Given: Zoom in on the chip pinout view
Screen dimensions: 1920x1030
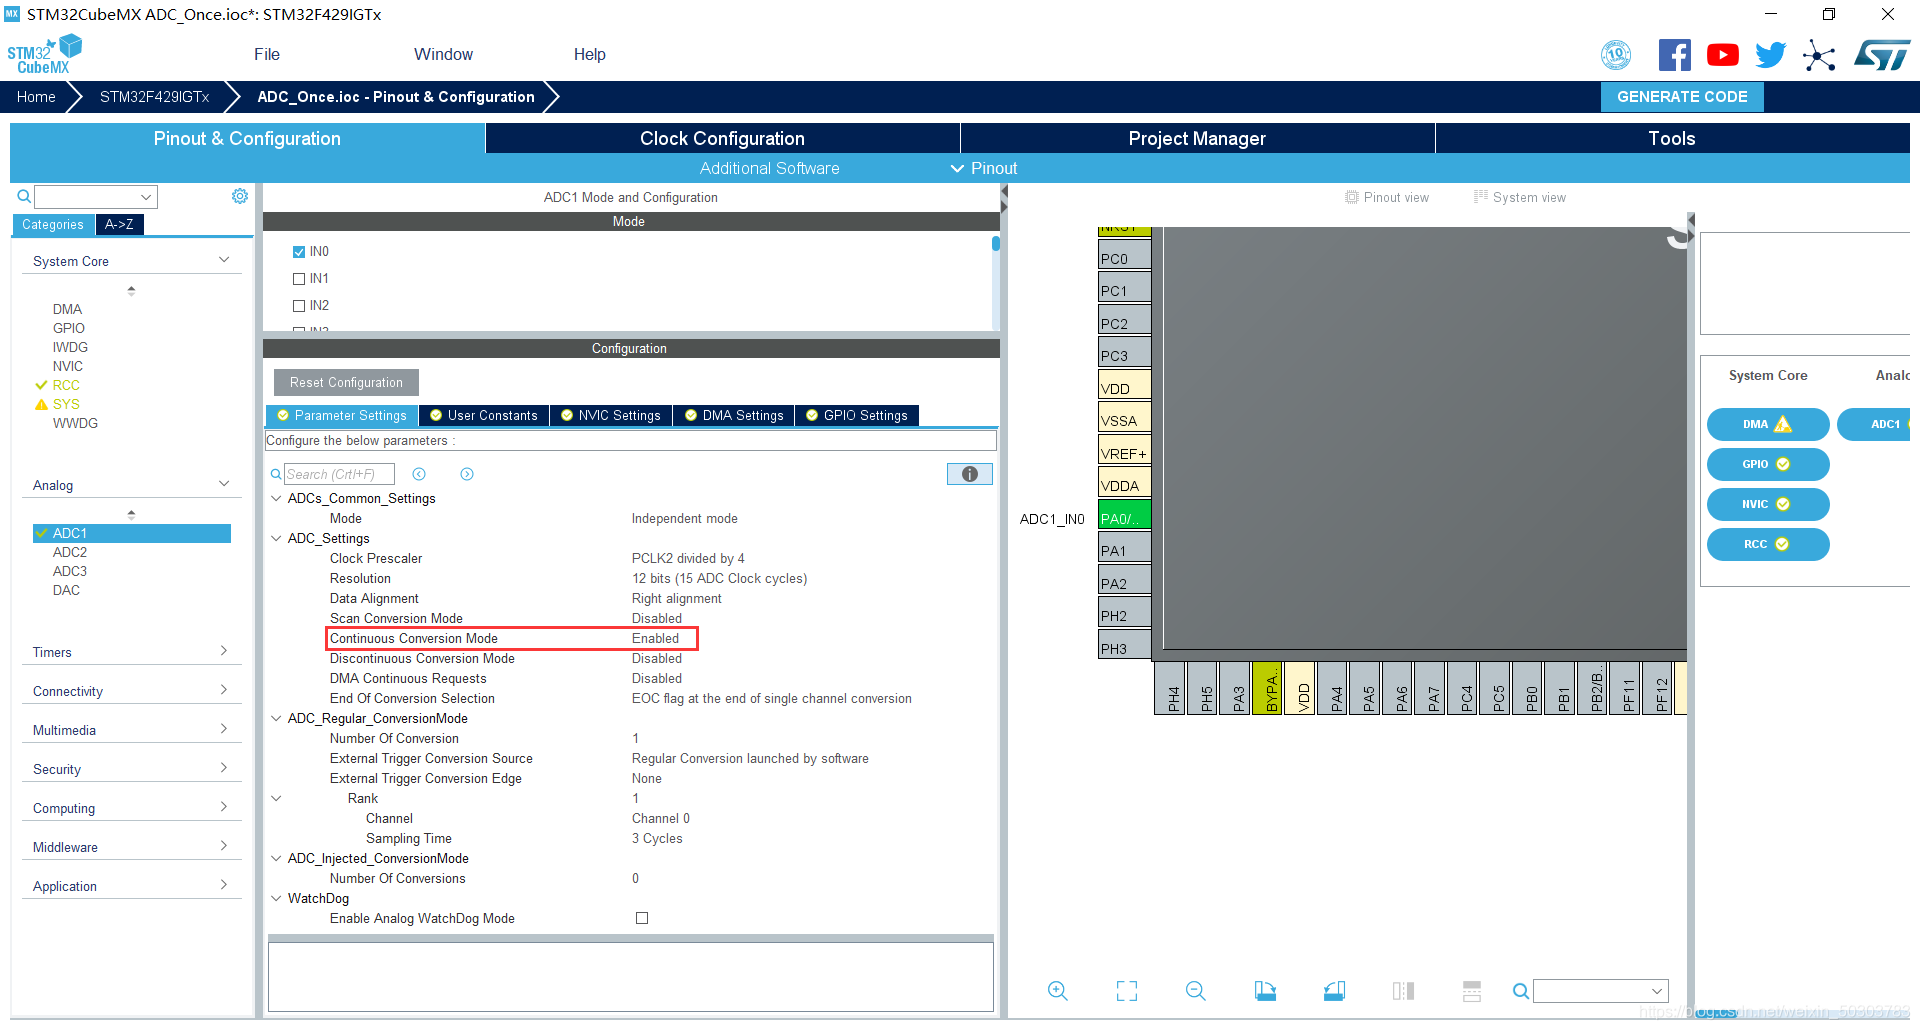Looking at the screenshot, I should click(1057, 991).
